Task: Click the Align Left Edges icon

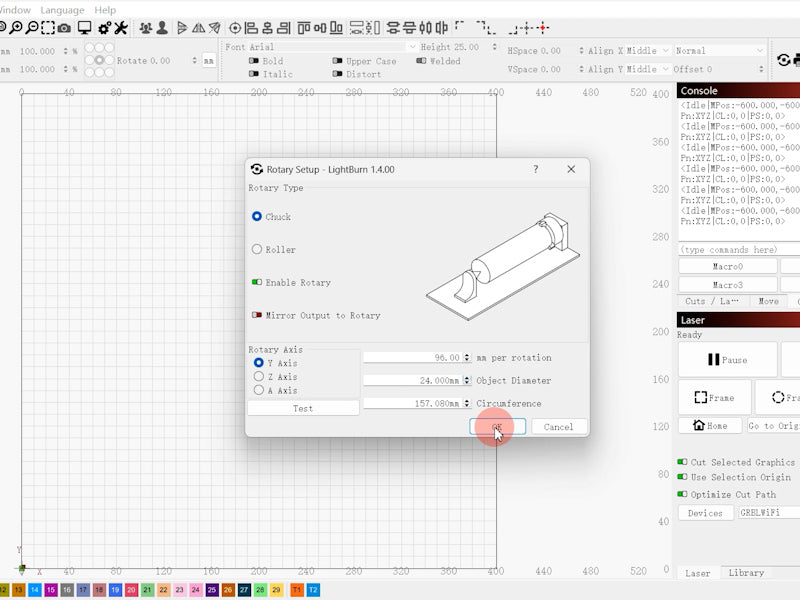Action: (x=252, y=28)
